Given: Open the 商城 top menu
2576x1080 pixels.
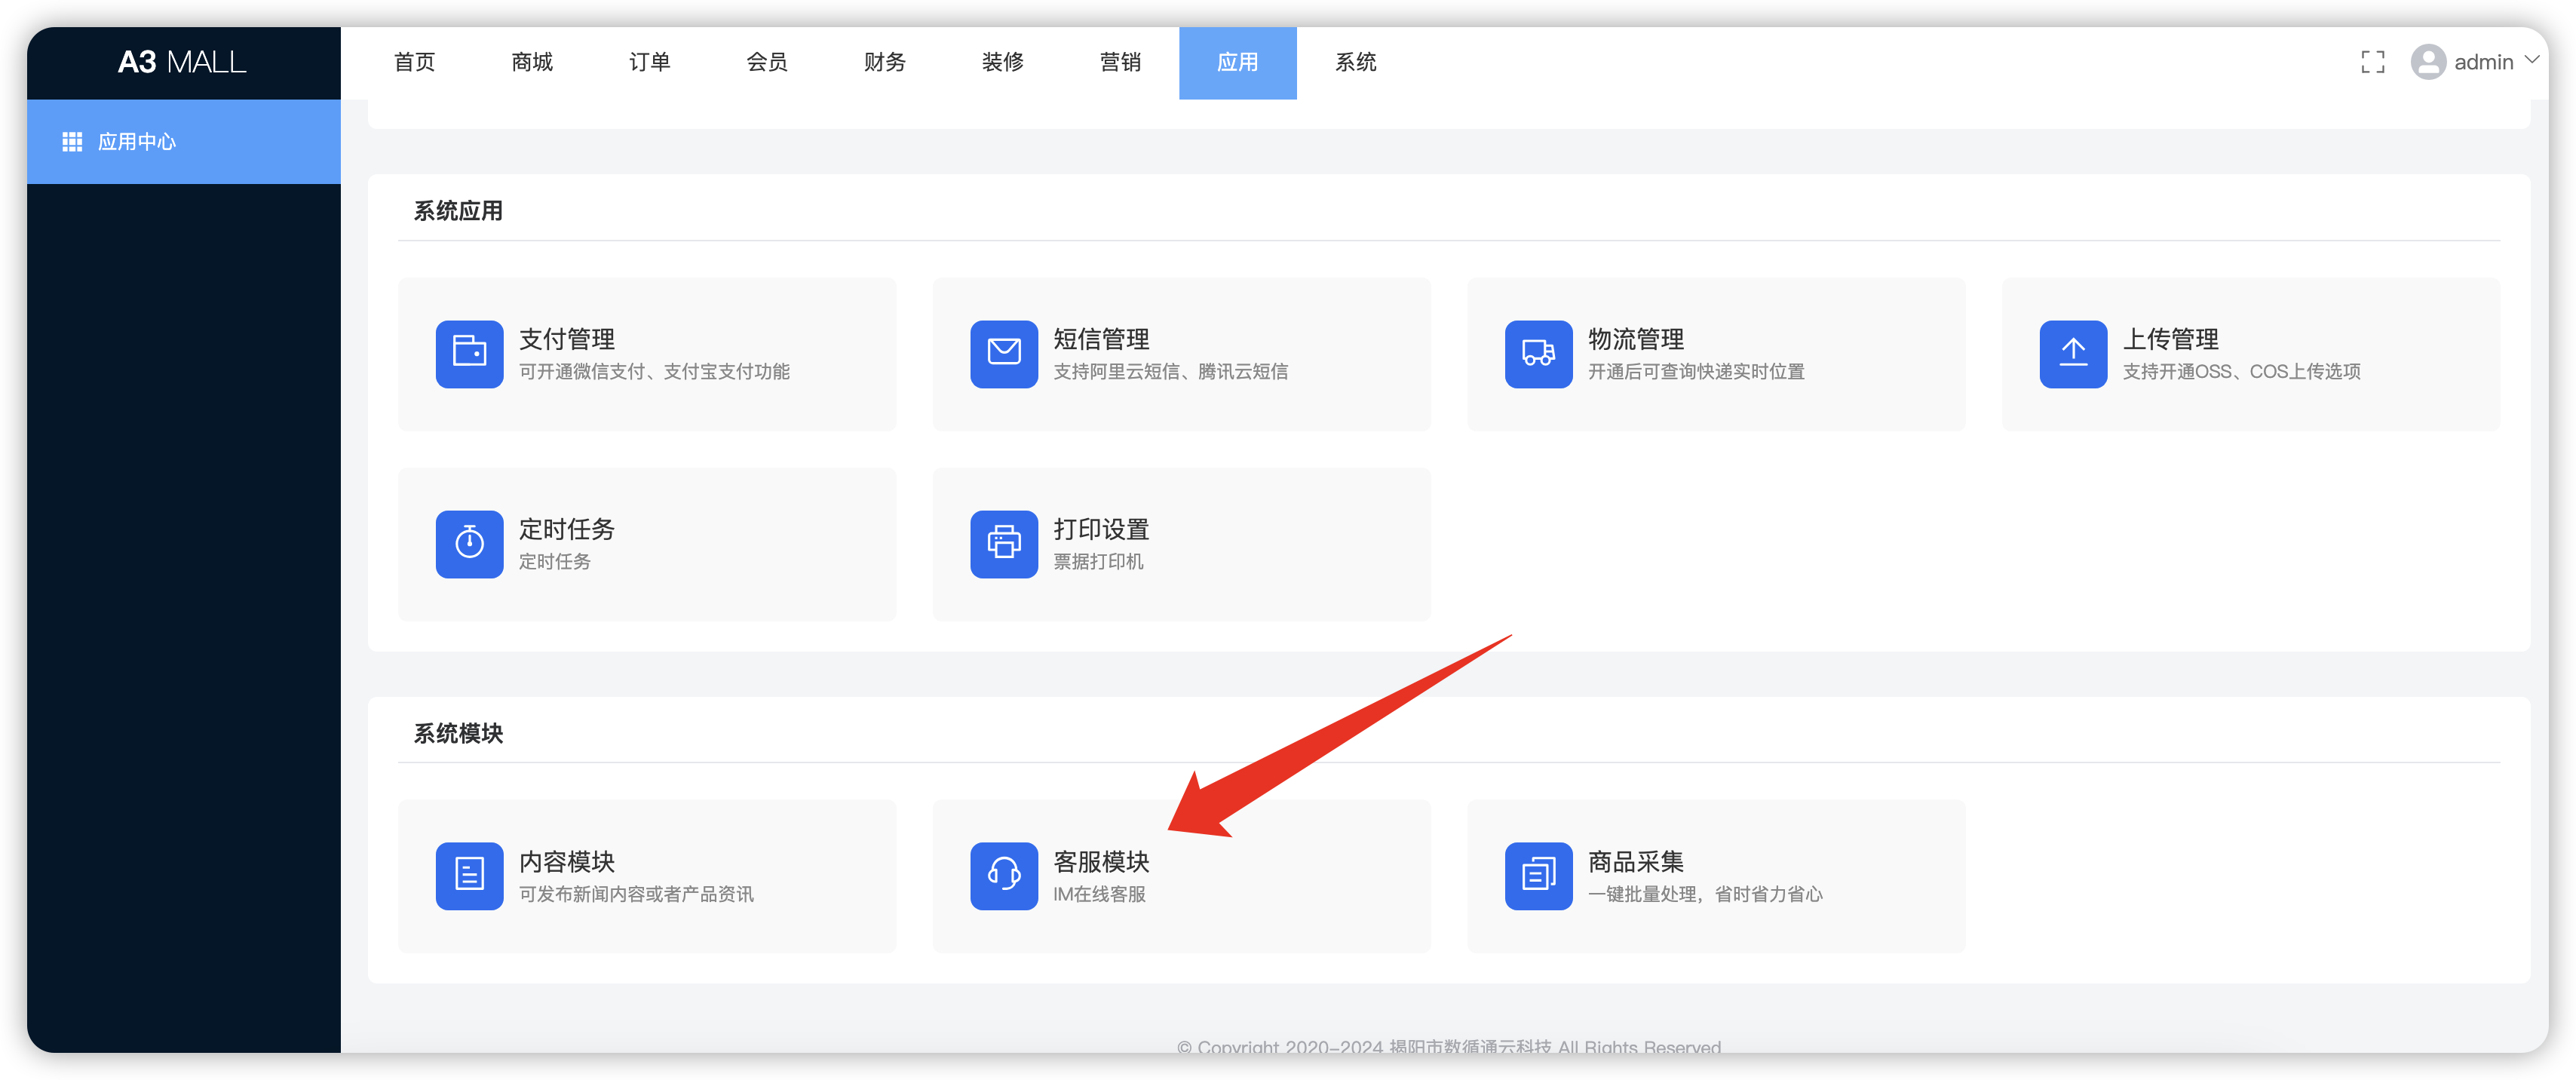Looking at the screenshot, I should click(532, 62).
